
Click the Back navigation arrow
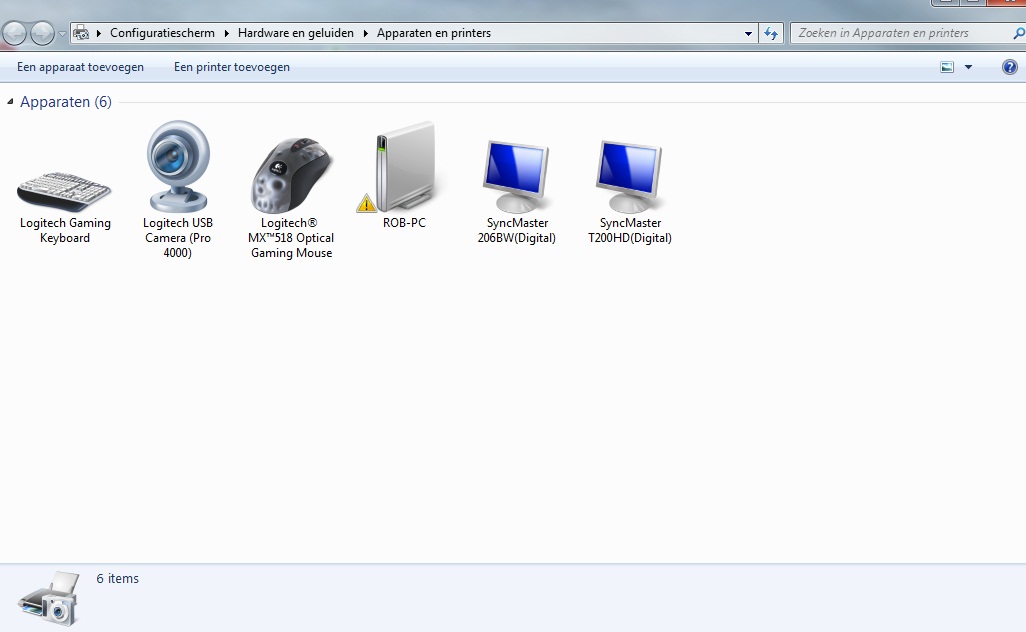(14, 33)
